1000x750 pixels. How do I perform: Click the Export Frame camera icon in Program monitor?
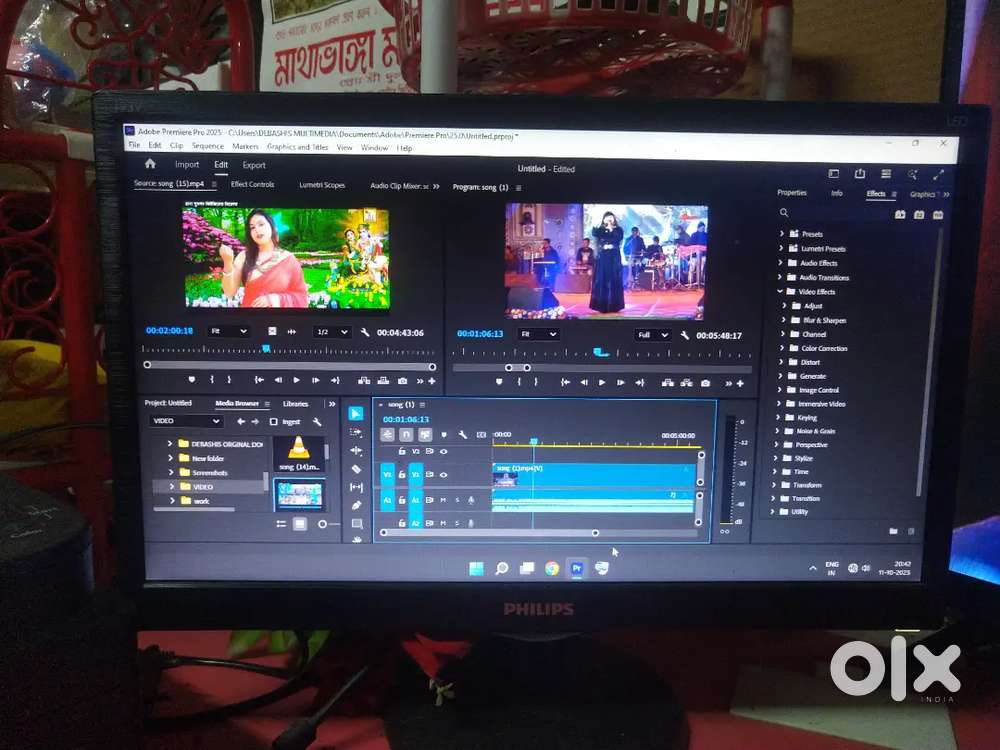coord(705,383)
